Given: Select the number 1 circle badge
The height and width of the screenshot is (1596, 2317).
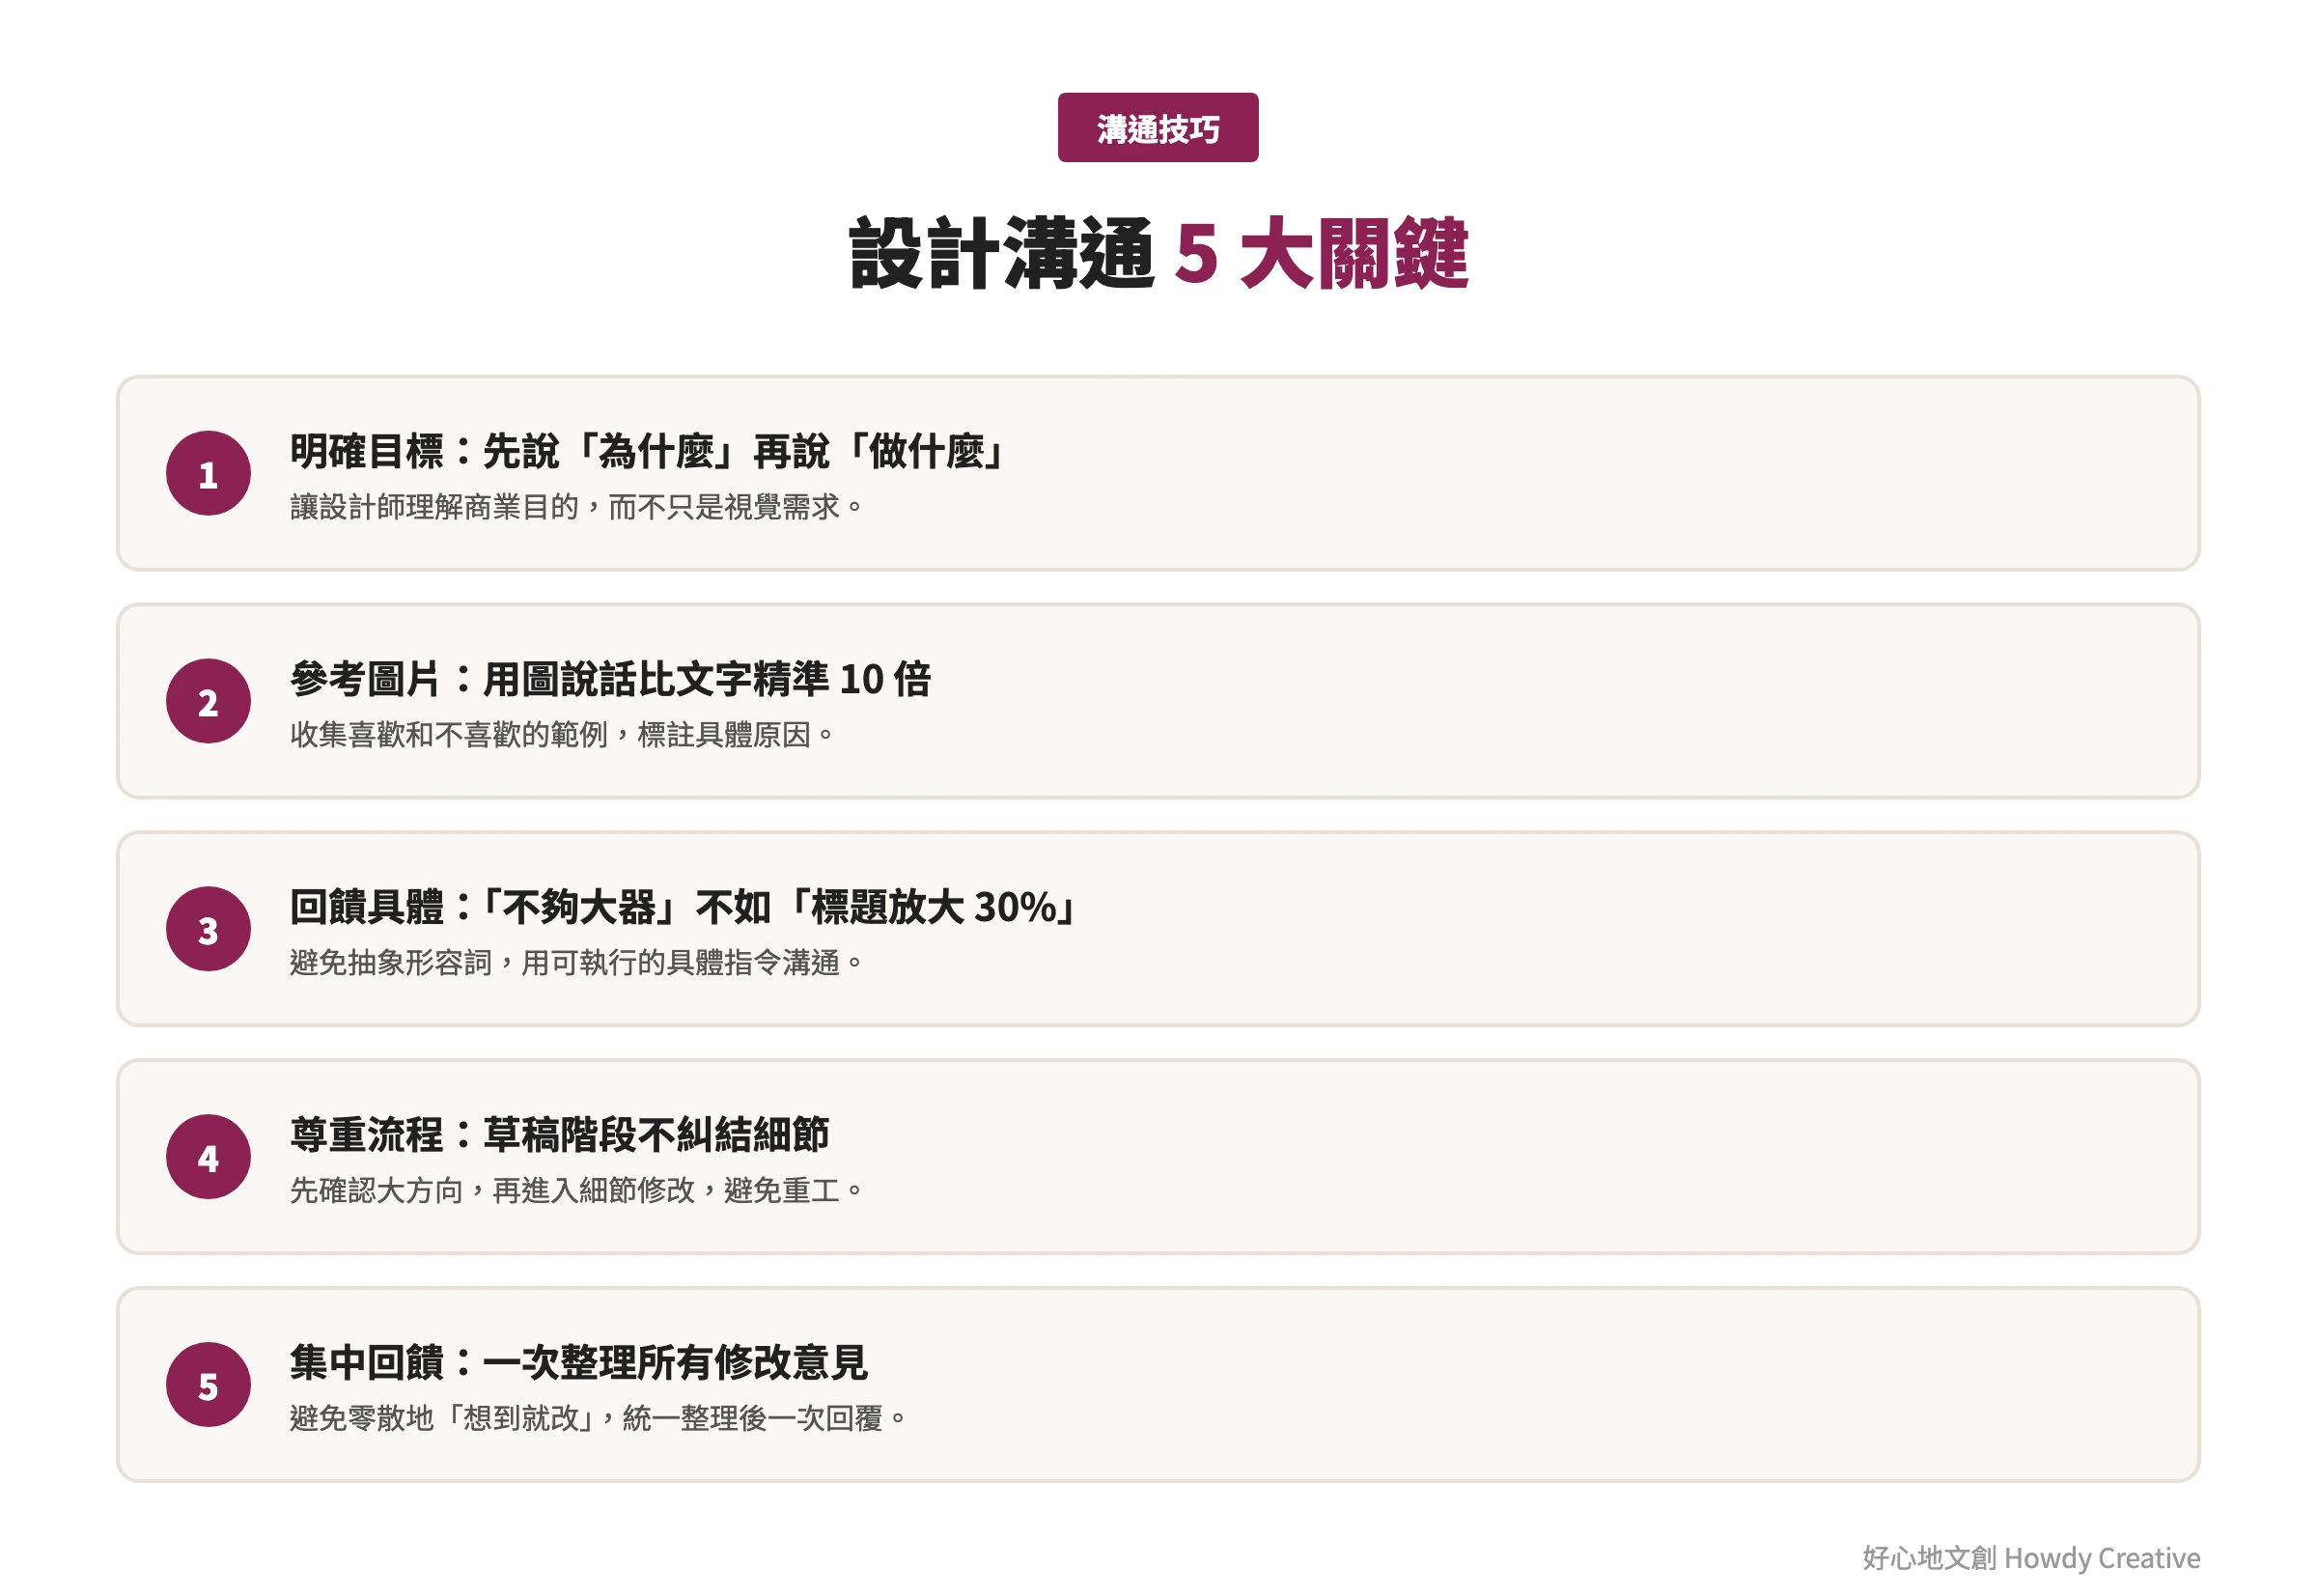Looking at the screenshot, I should coord(208,474).
